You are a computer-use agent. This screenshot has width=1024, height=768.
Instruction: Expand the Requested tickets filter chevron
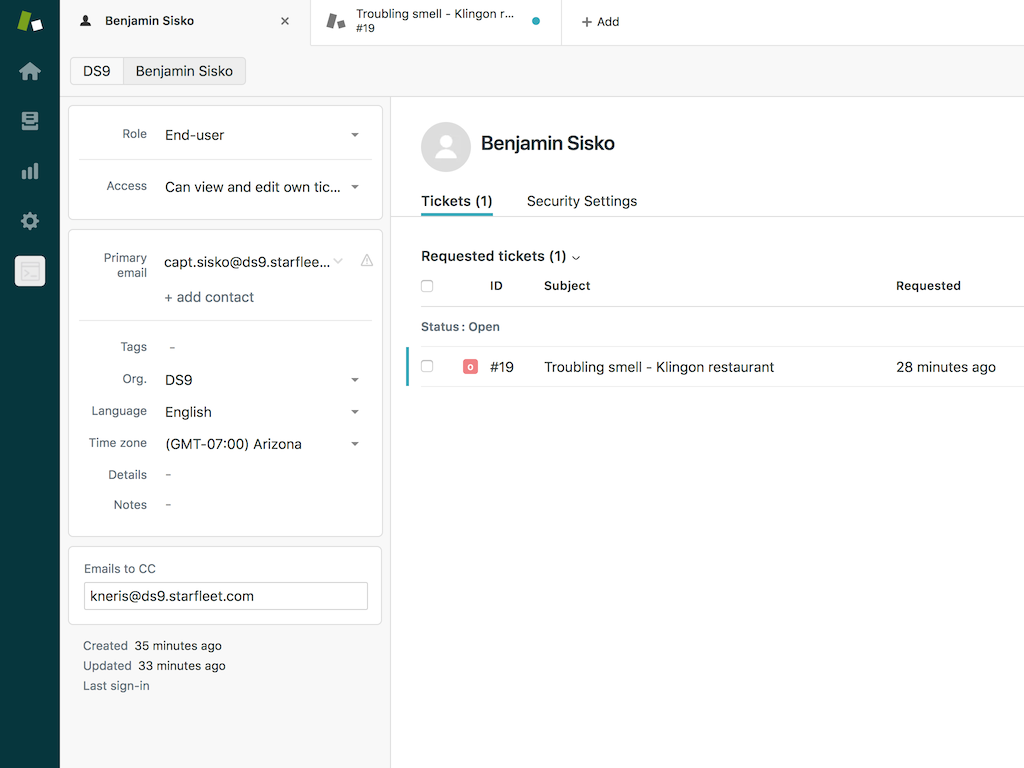coord(576,257)
